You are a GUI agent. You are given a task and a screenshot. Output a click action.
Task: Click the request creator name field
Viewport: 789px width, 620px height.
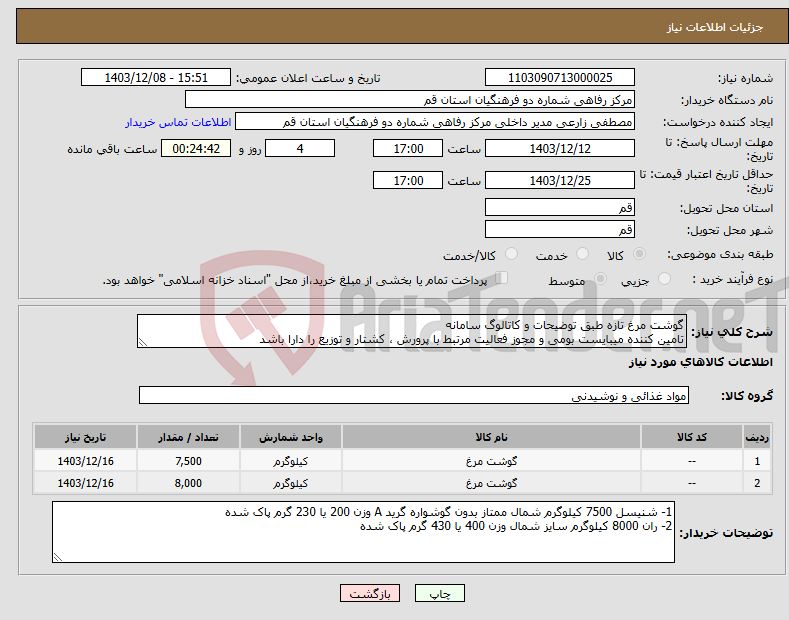(x=435, y=122)
